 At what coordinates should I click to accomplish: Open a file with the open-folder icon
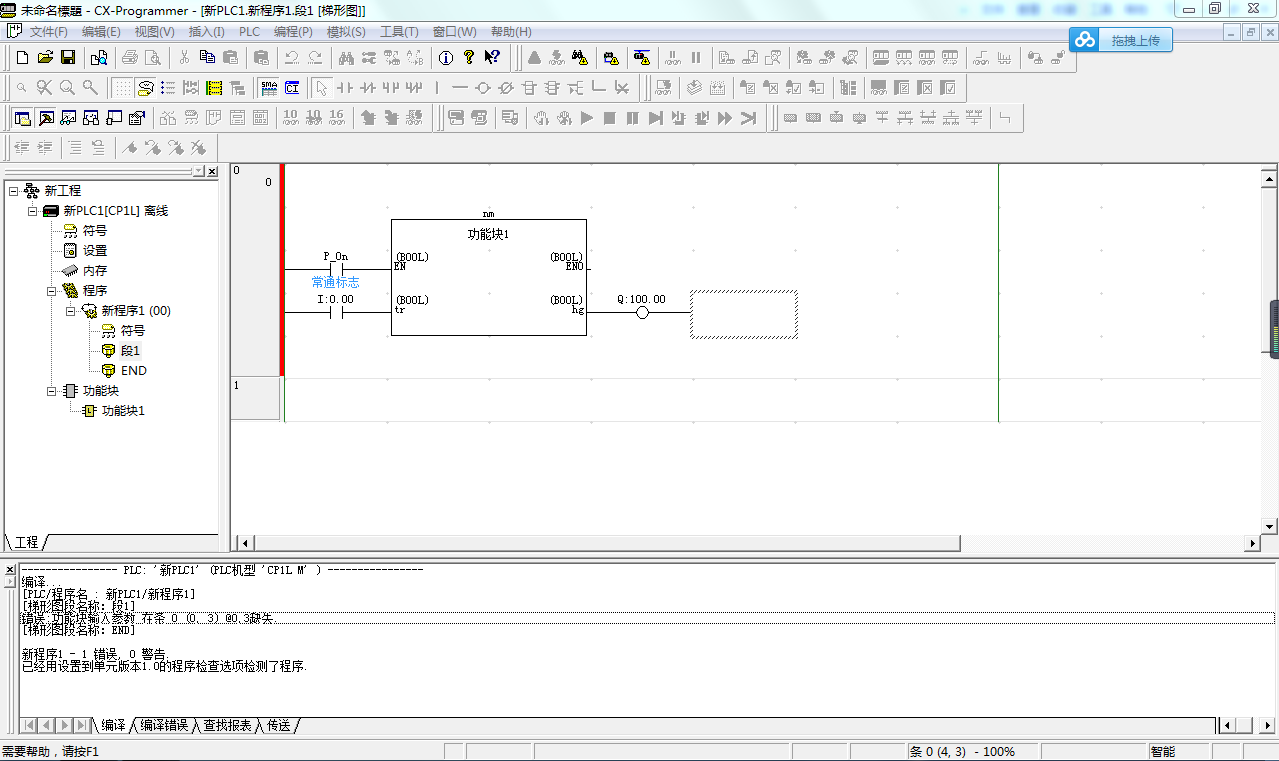(x=45, y=58)
